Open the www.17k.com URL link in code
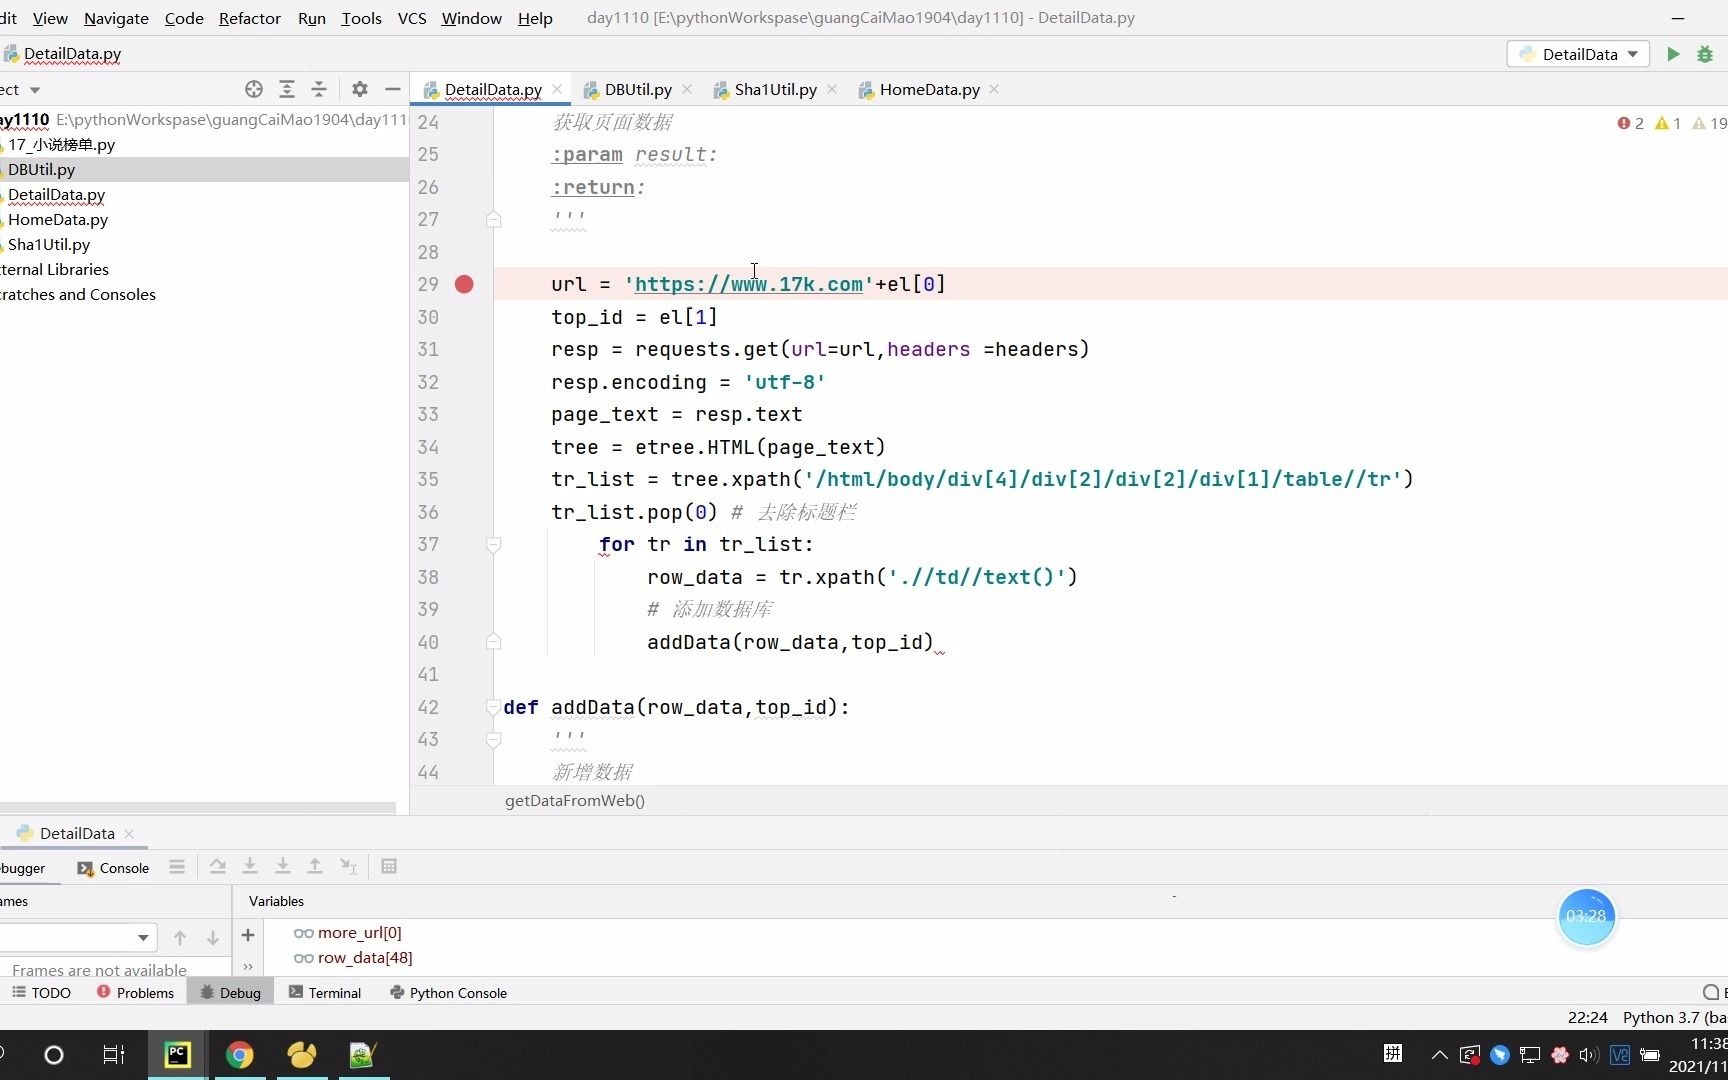Image resolution: width=1728 pixels, height=1080 pixels. pos(748,284)
